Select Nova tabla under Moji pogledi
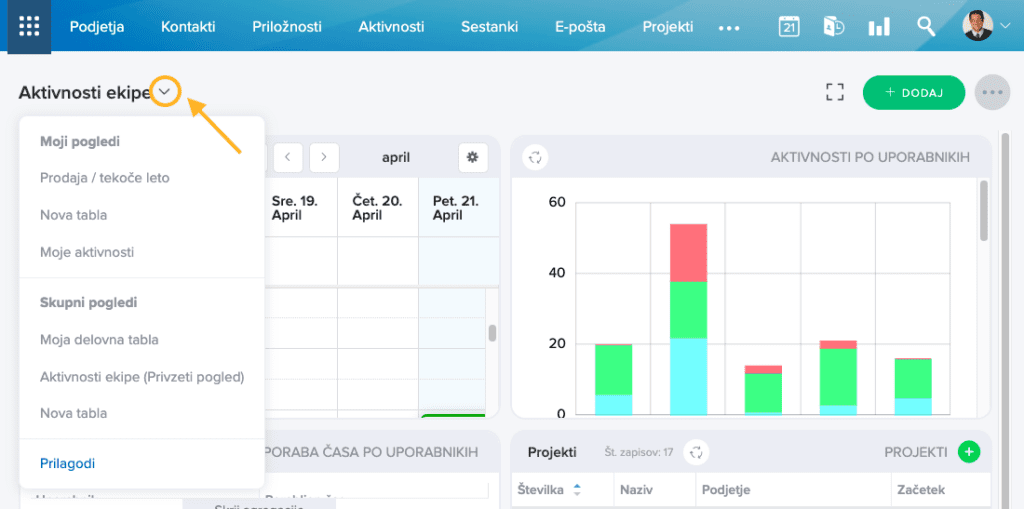This screenshot has height=509, width=1024. (73, 215)
